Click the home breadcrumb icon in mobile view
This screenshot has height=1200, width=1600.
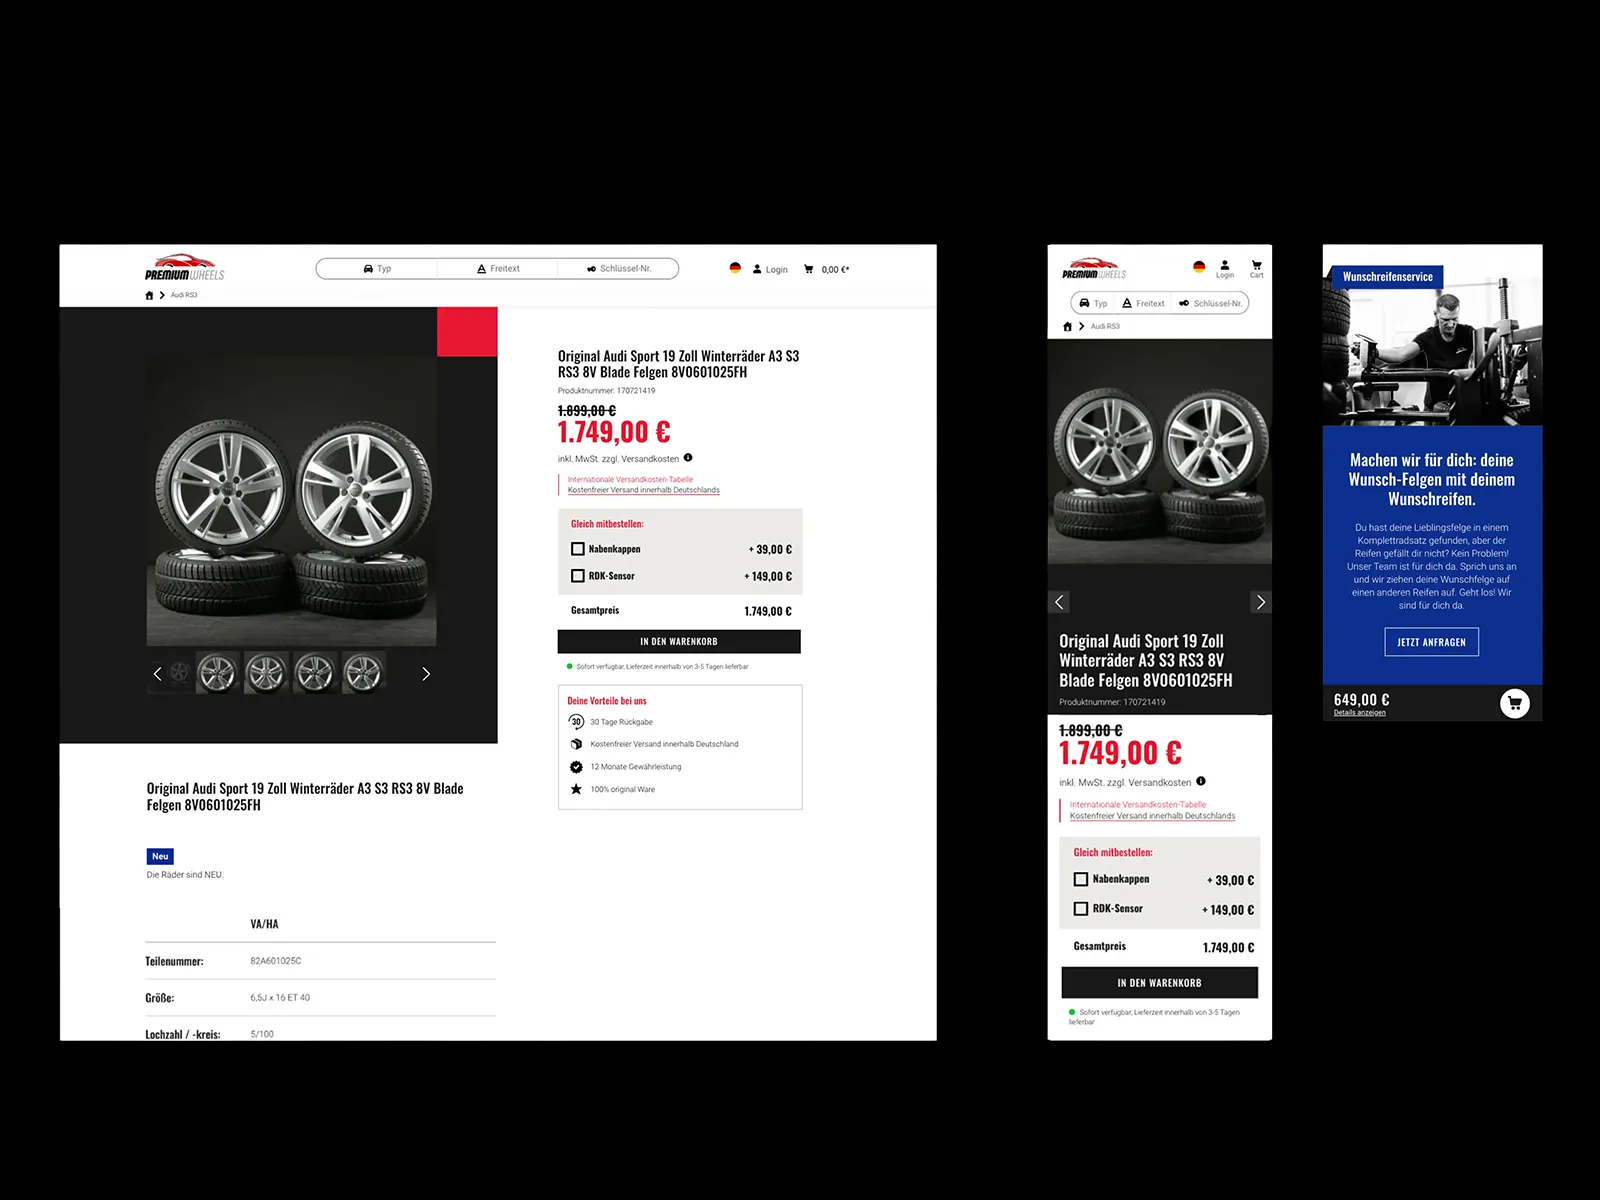(1067, 326)
